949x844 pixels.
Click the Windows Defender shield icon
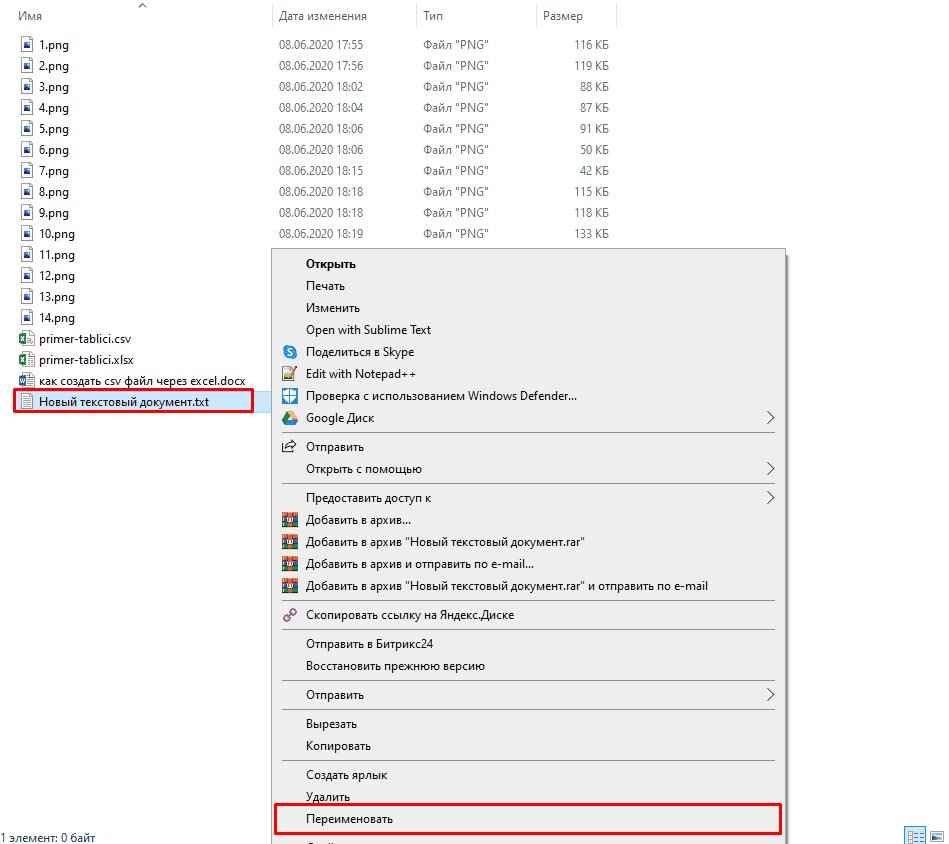(x=290, y=396)
